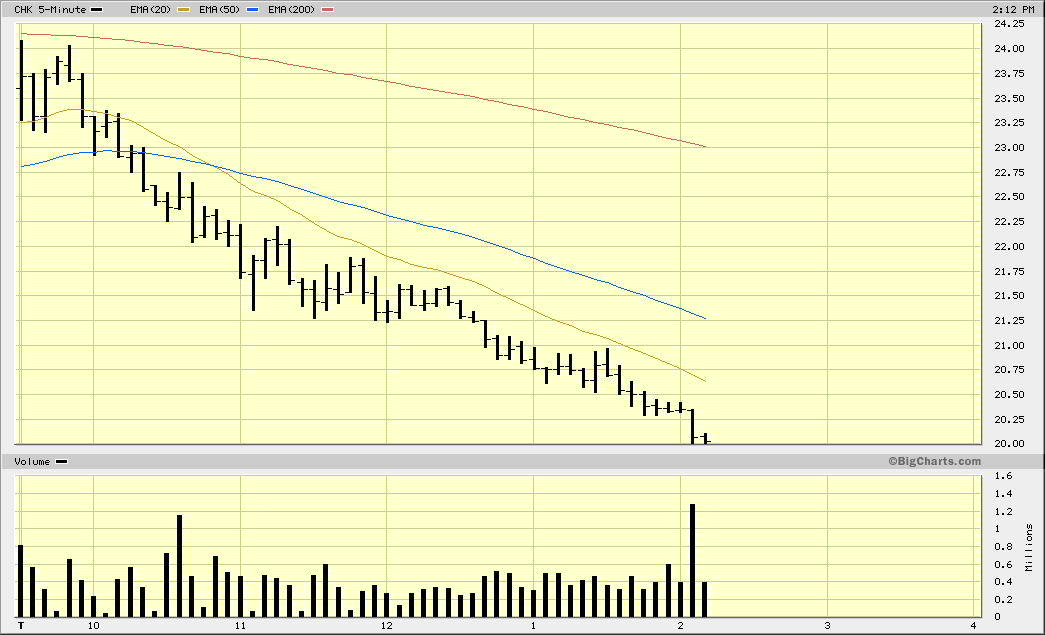This screenshot has height=635, width=1045.
Task: Click the EMA(20) legend label
Action: point(151,10)
